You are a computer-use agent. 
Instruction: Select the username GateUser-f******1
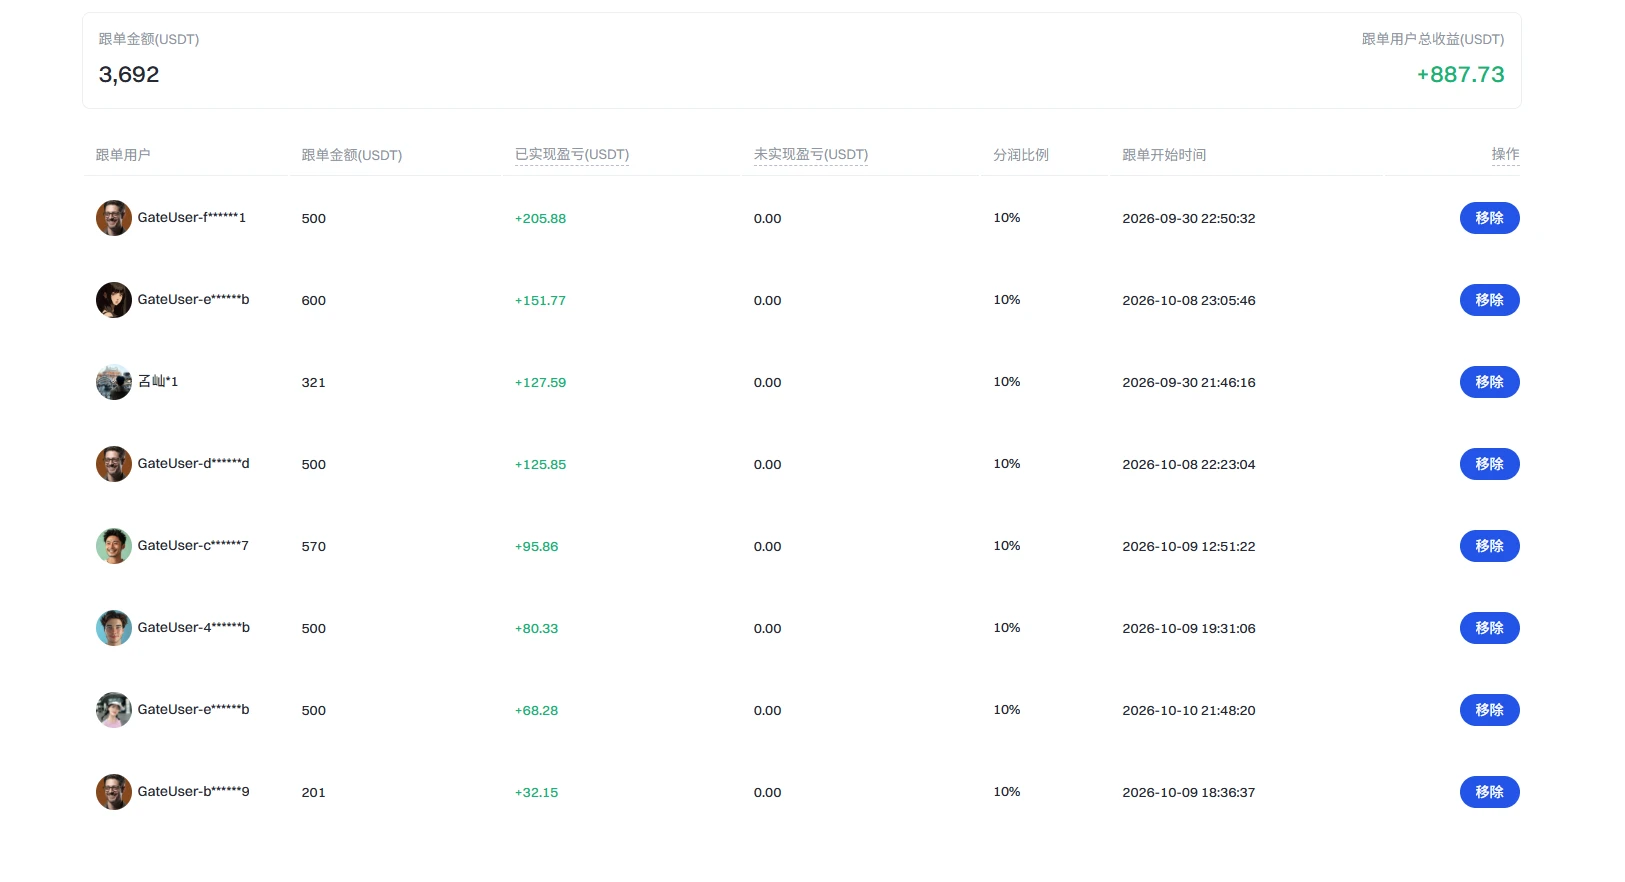pyautogui.click(x=192, y=217)
